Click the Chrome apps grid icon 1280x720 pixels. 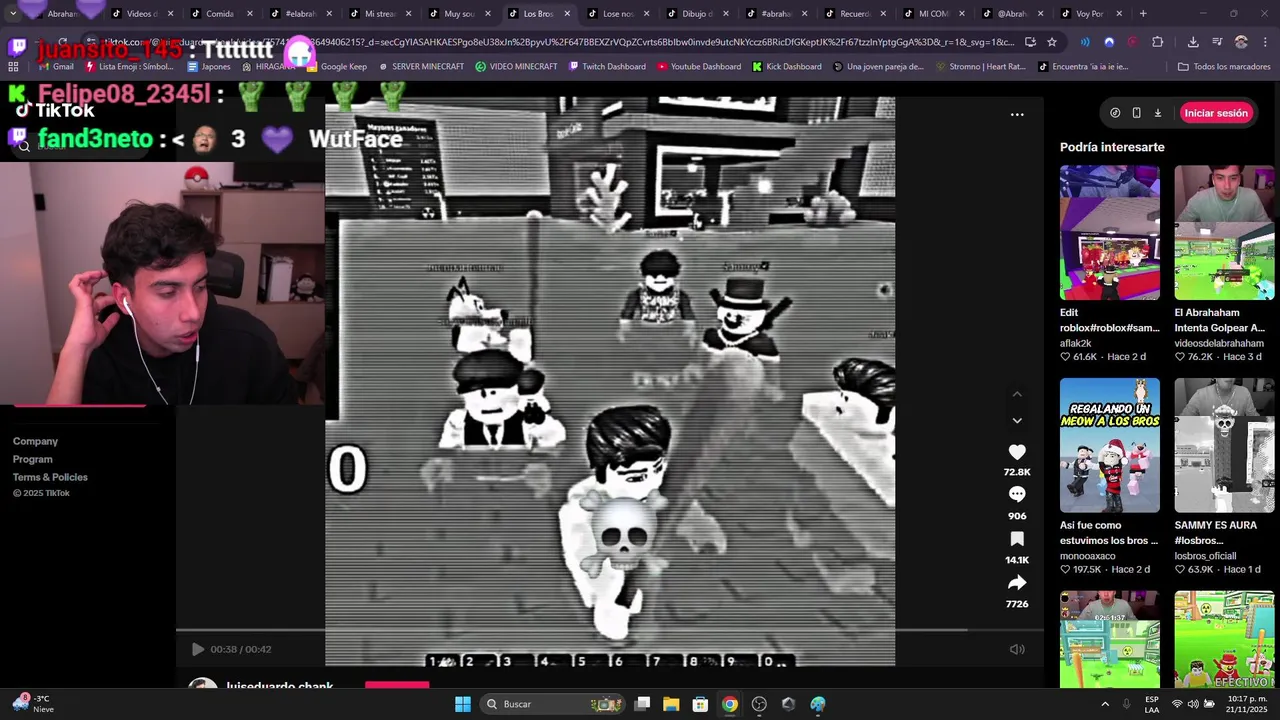pos(13,67)
